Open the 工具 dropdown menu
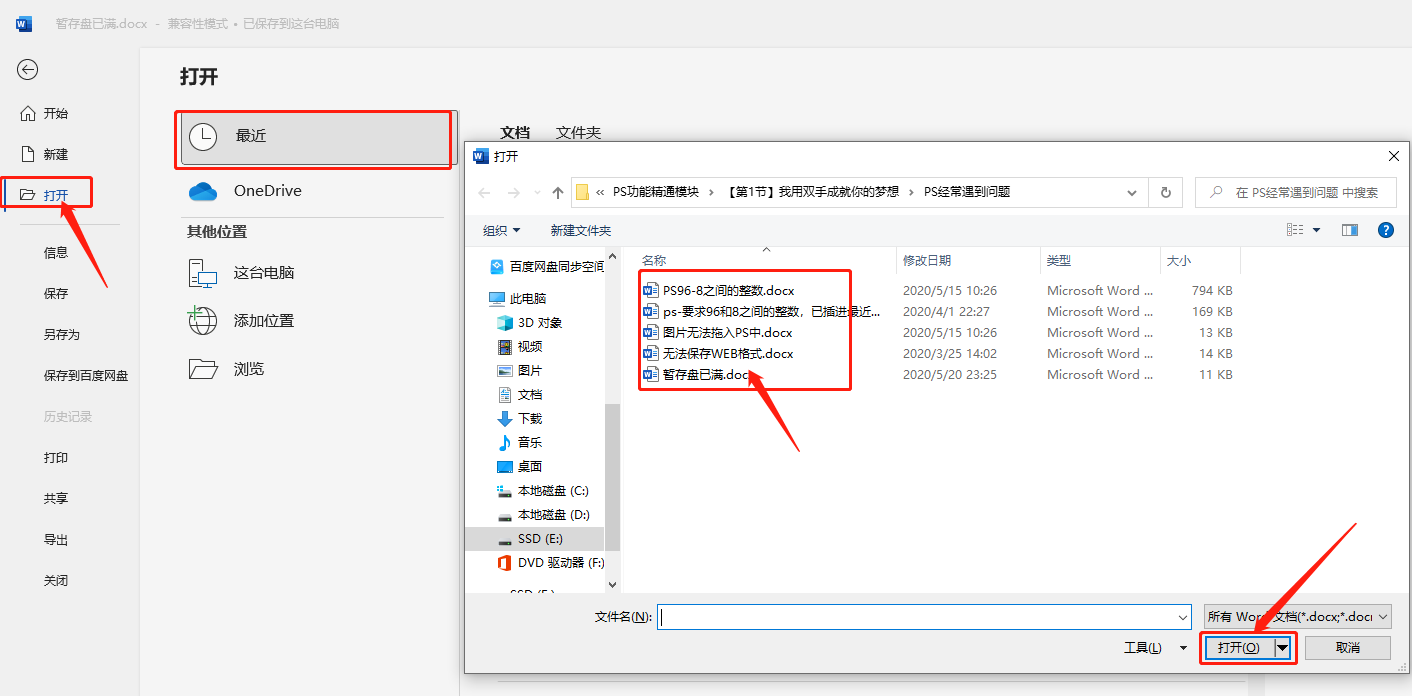The image size is (1412, 696). point(1155,648)
